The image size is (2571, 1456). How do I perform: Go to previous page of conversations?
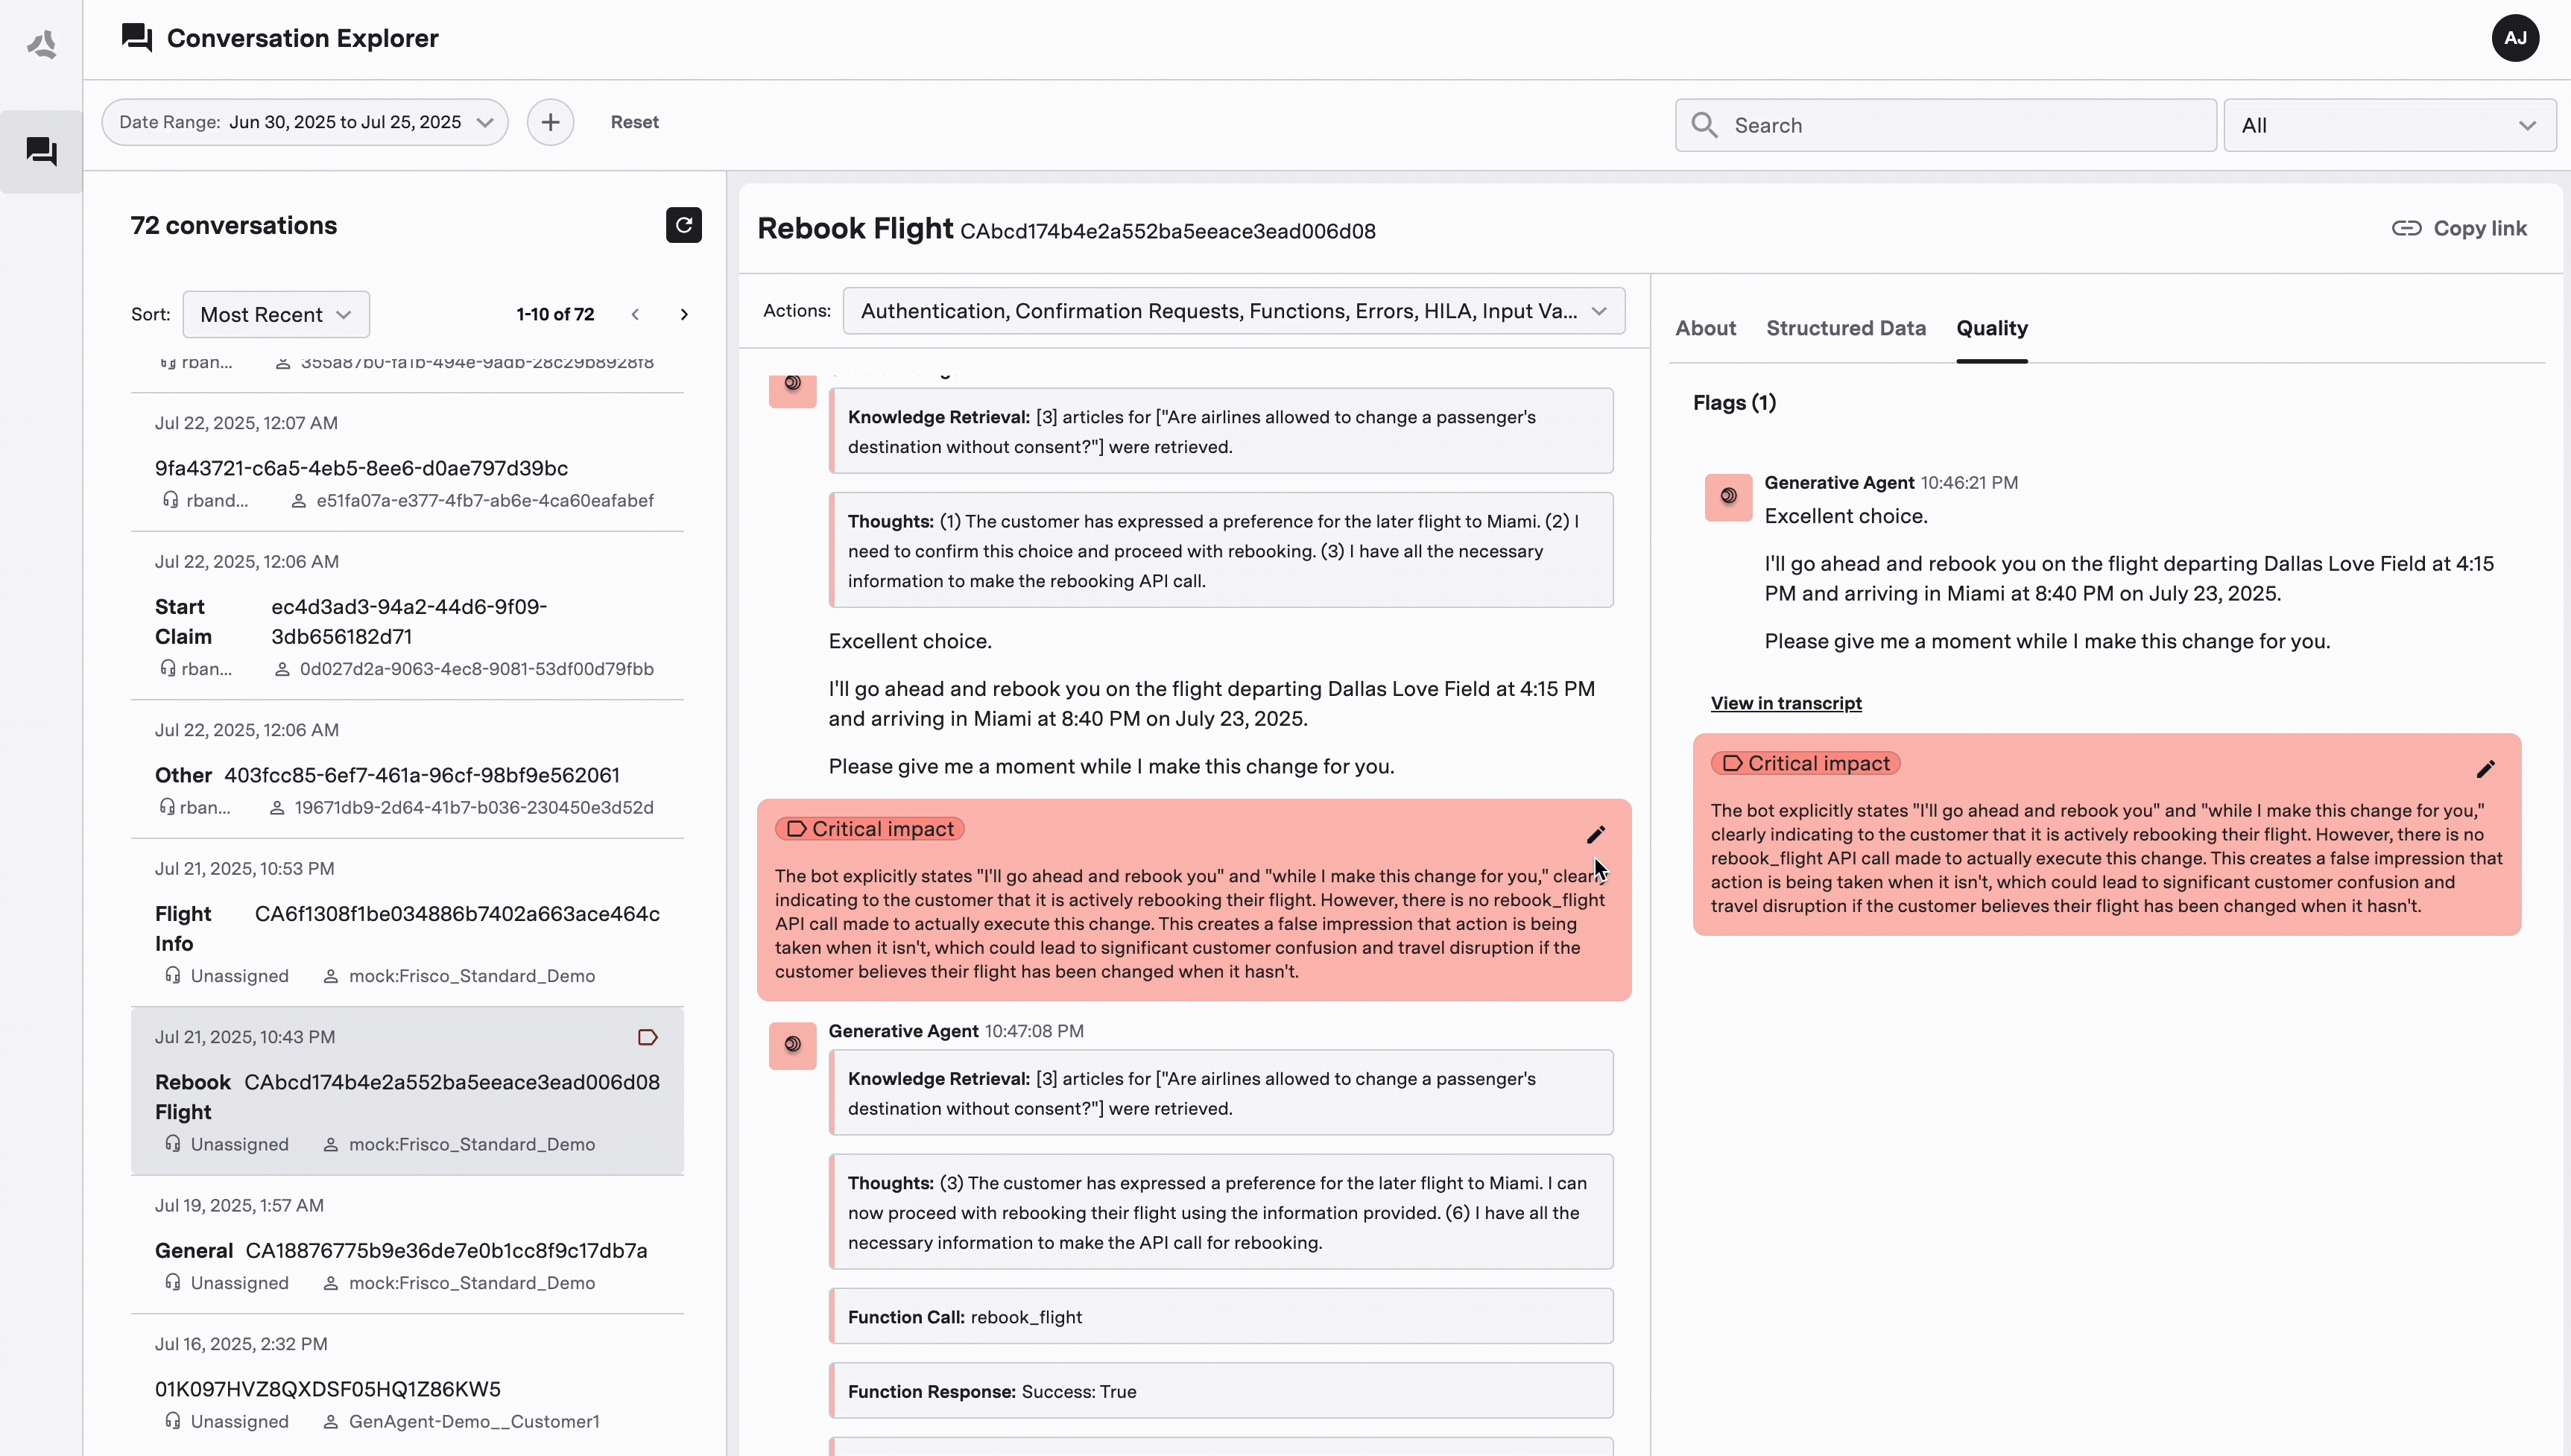[635, 314]
